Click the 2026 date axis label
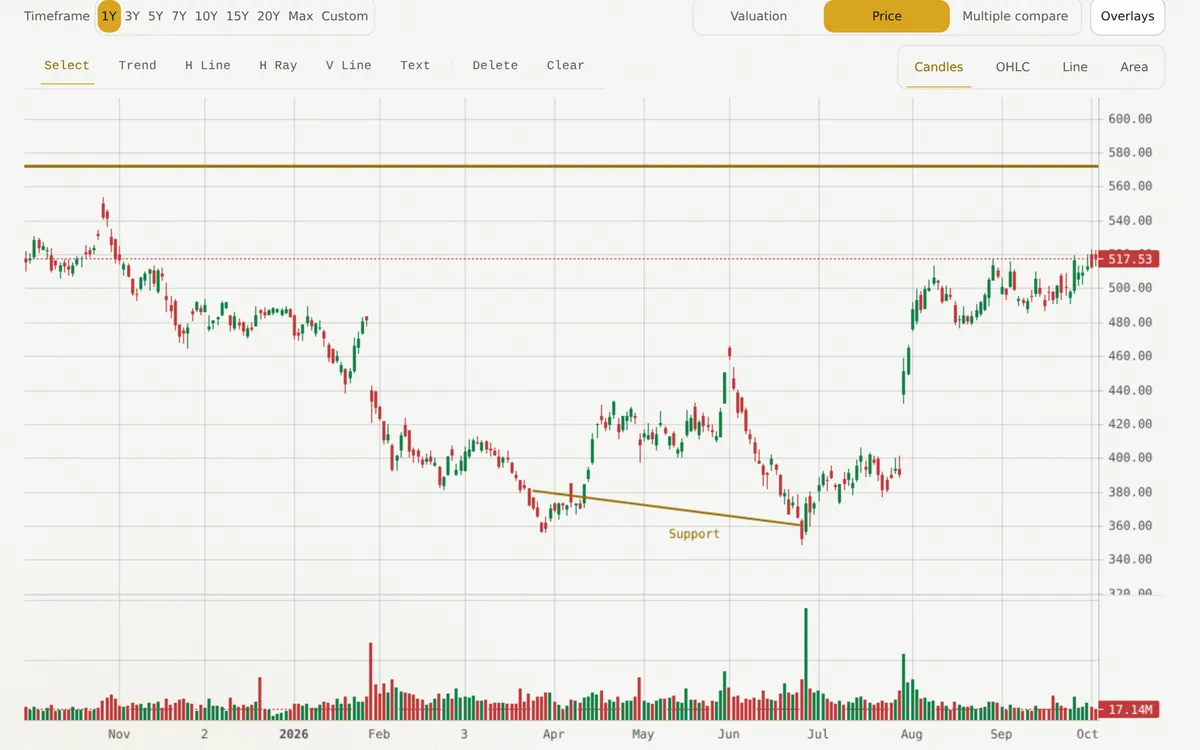The width and height of the screenshot is (1200, 750). tap(293, 734)
